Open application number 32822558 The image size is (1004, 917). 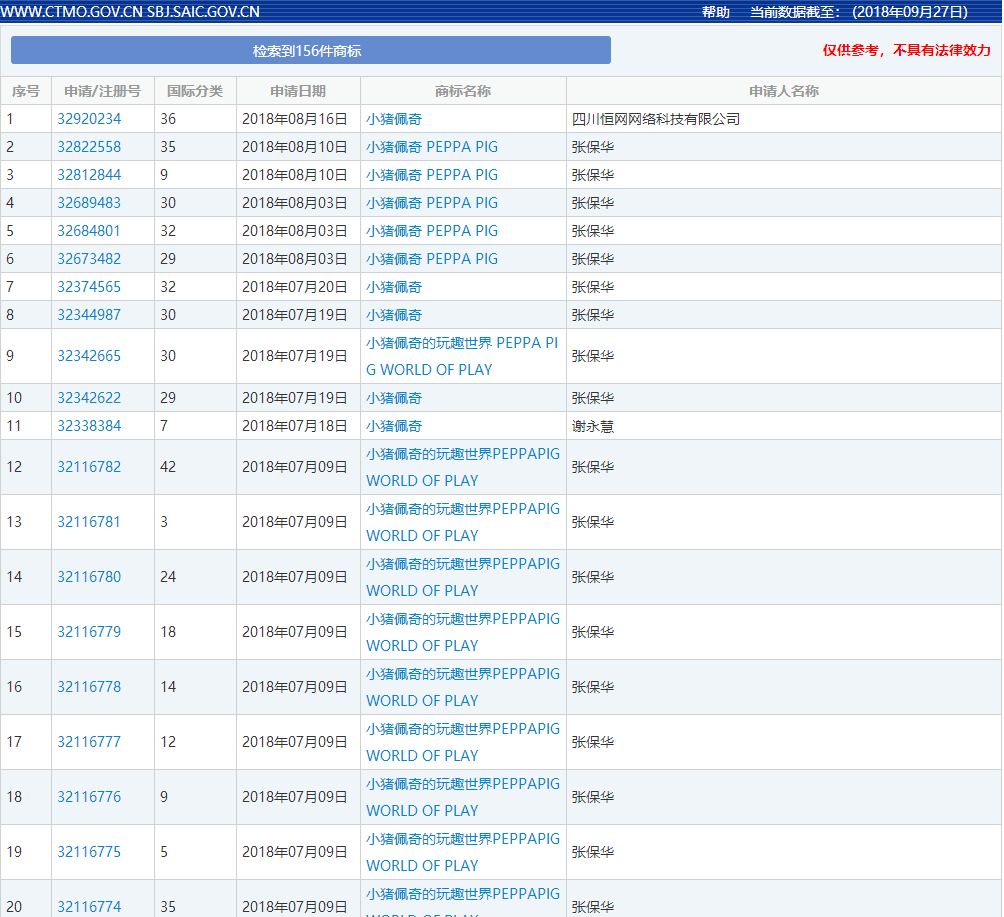(x=89, y=147)
